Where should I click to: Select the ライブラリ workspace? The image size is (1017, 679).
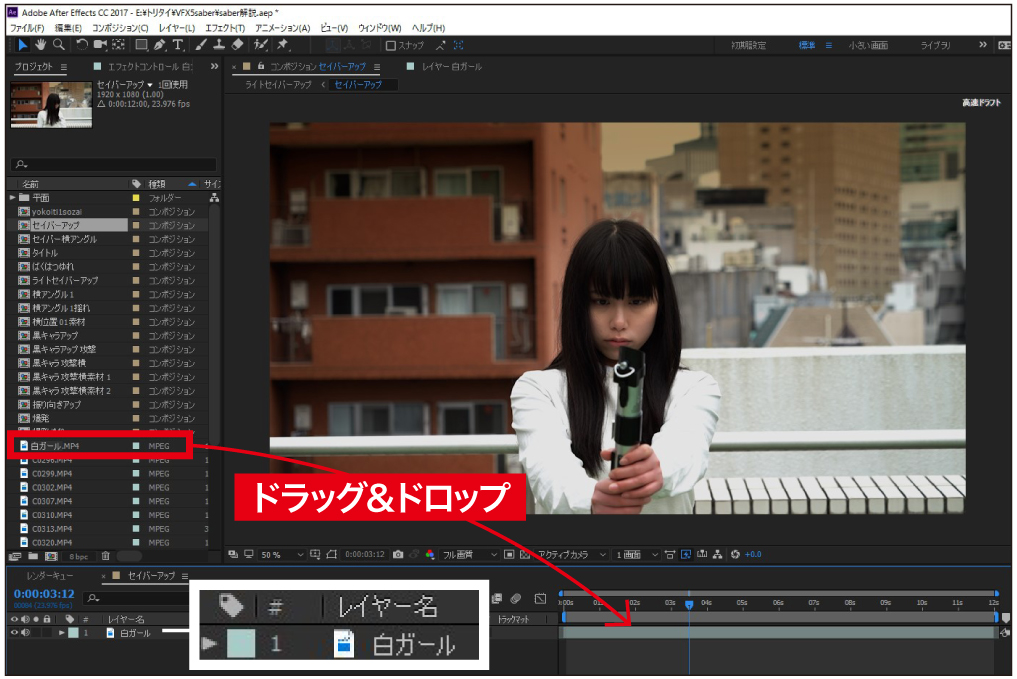point(935,45)
